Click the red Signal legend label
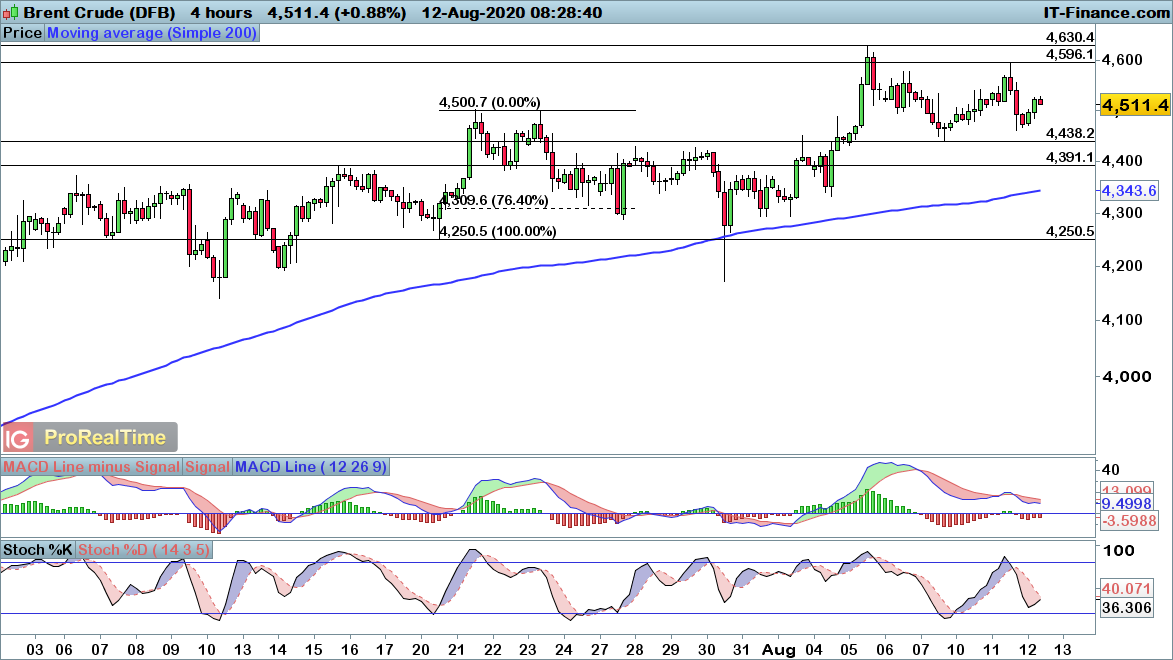 pyautogui.click(x=208, y=467)
